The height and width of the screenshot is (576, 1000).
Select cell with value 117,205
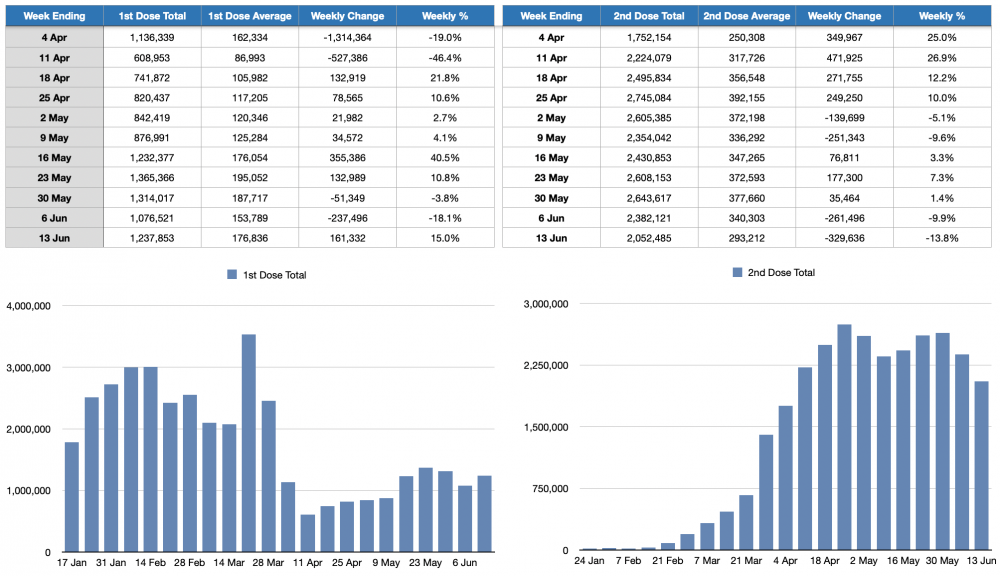click(x=249, y=98)
